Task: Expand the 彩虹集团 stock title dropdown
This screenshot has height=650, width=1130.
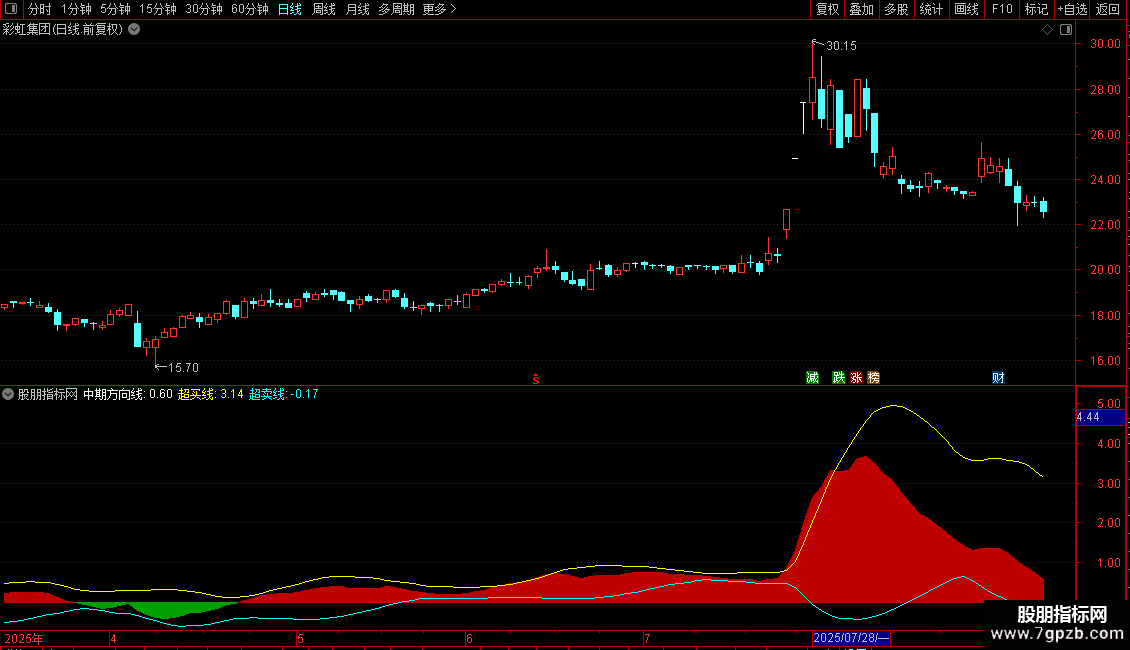Action: [x=134, y=30]
